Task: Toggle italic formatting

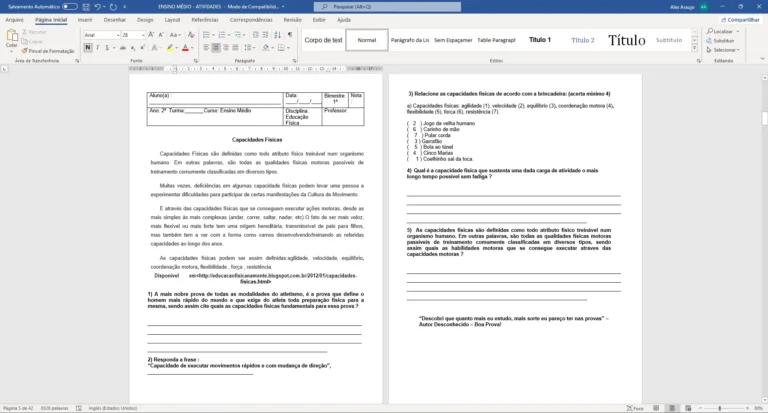Action: [x=97, y=48]
